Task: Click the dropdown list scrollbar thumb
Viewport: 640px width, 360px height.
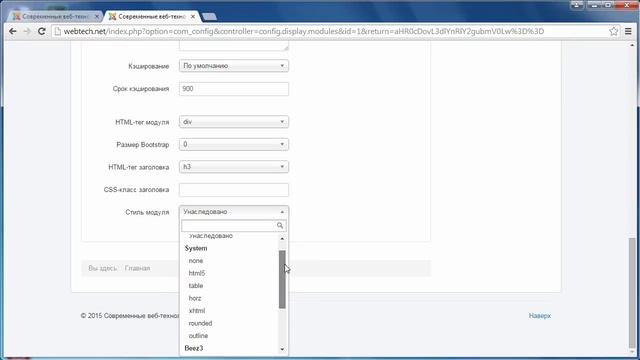Action: pos(282,279)
